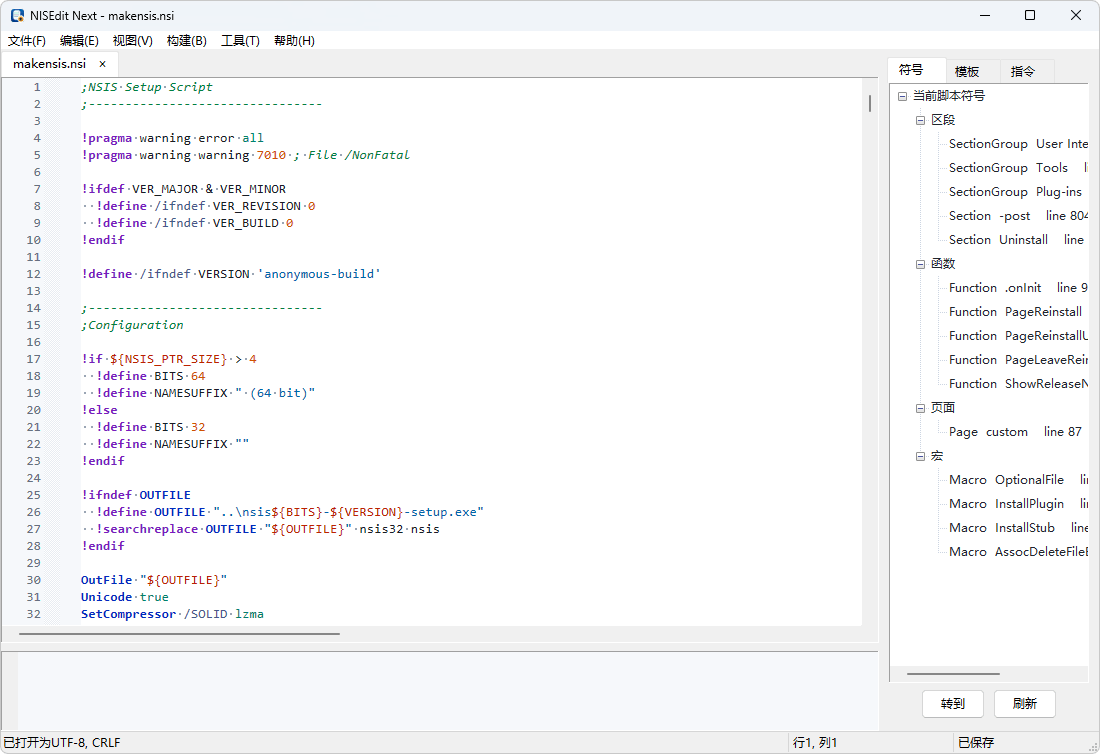The height and width of the screenshot is (754, 1100).
Task: Select Section Uninstall symbol
Action: click(1017, 240)
